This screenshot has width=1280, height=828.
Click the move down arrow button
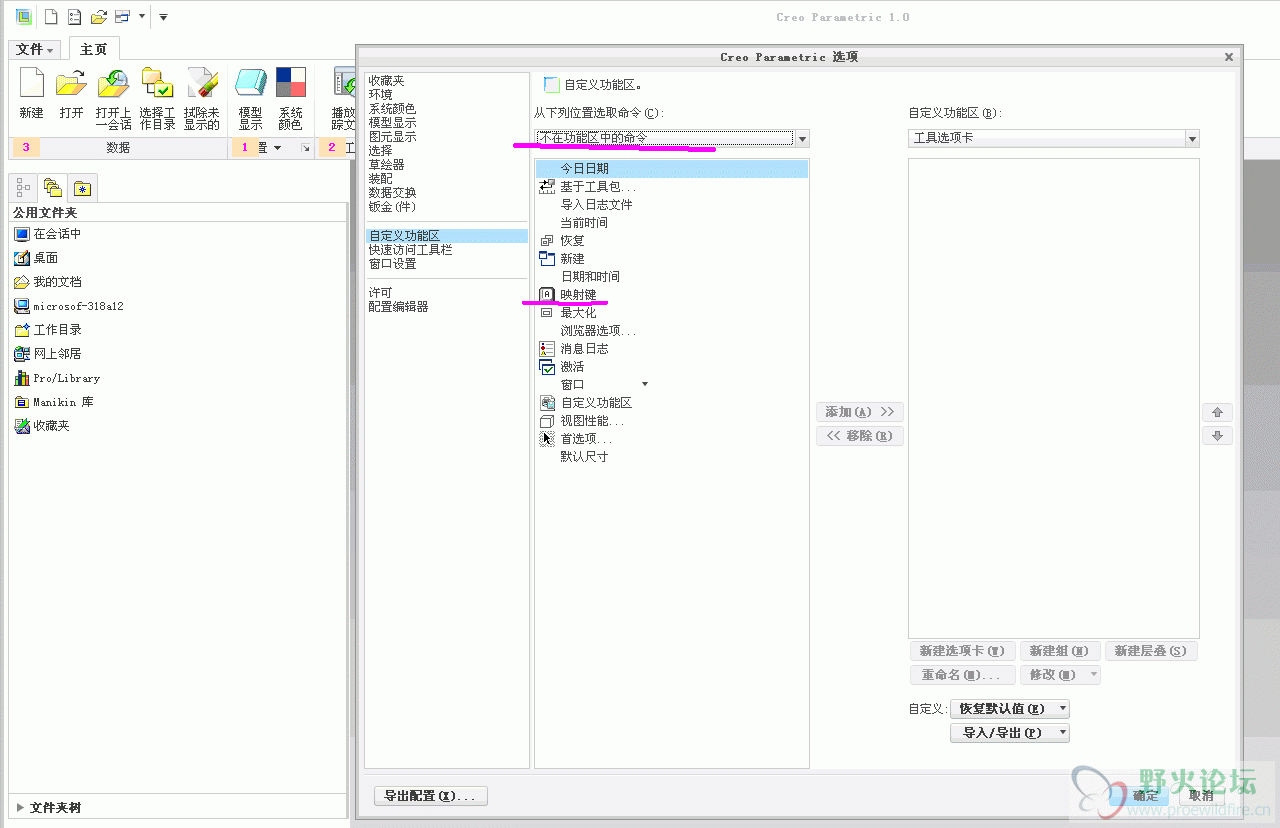pos(1217,436)
